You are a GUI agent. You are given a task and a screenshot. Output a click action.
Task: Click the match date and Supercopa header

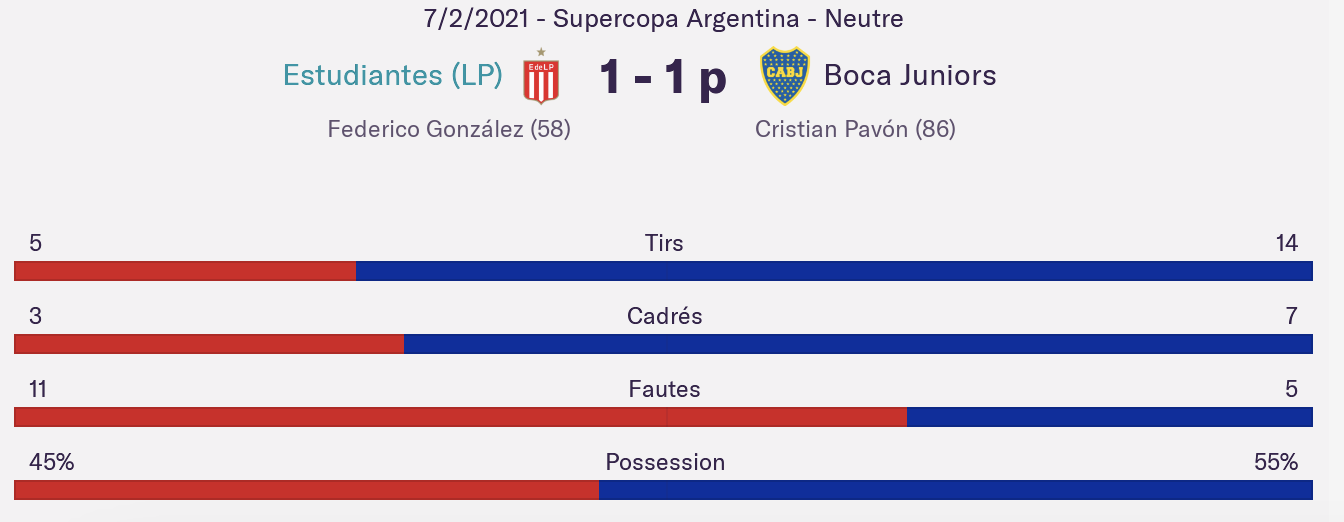pos(663,18)
